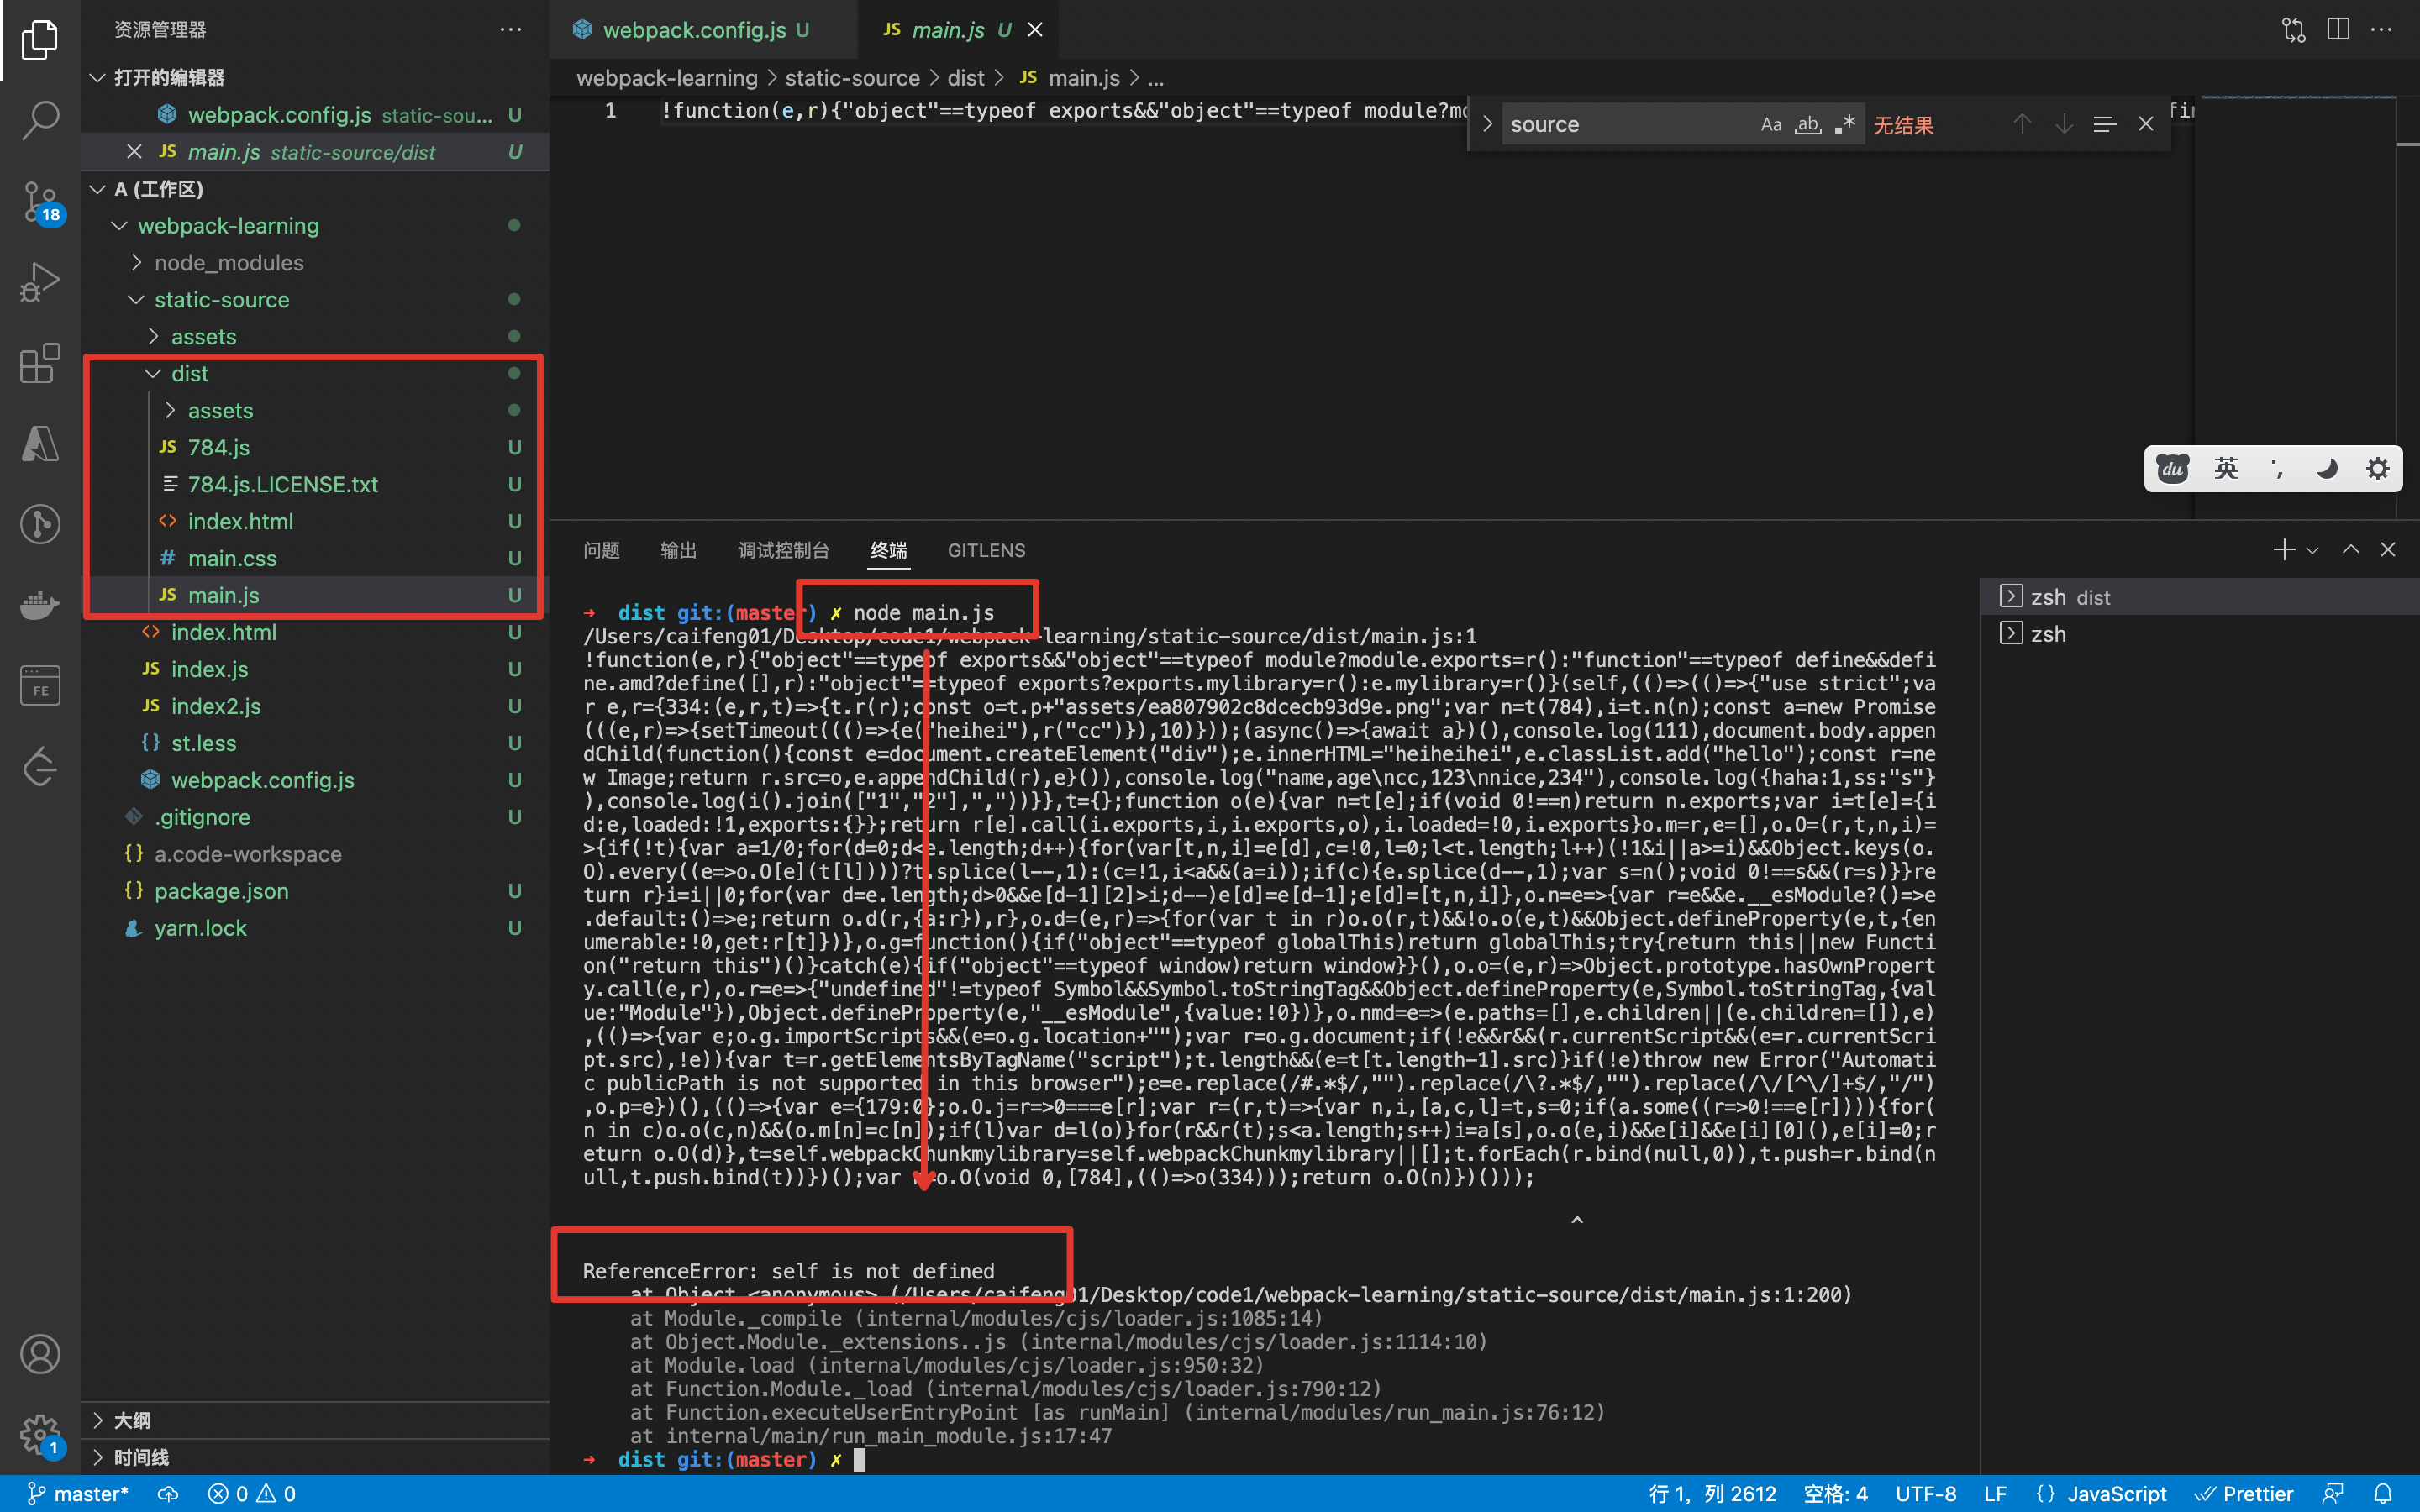Open the Run and Debug view
Screen dimensions: 2420x1512
[x=40, y=282]
